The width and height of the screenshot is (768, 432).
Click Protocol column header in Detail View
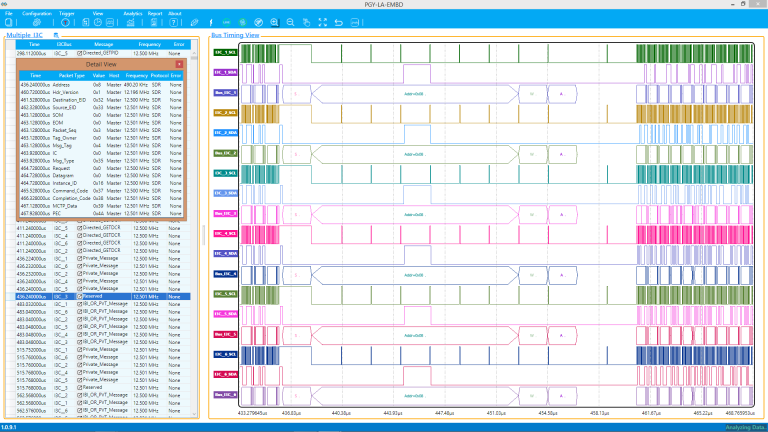pyautogui.click(x=159, y=75)
